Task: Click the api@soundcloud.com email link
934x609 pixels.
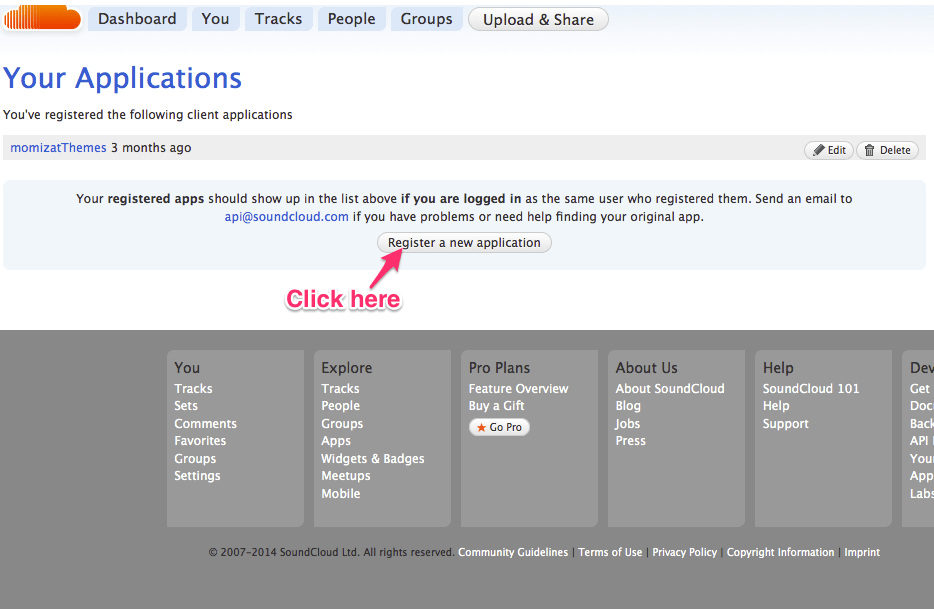Action: (x=286, y=217)
